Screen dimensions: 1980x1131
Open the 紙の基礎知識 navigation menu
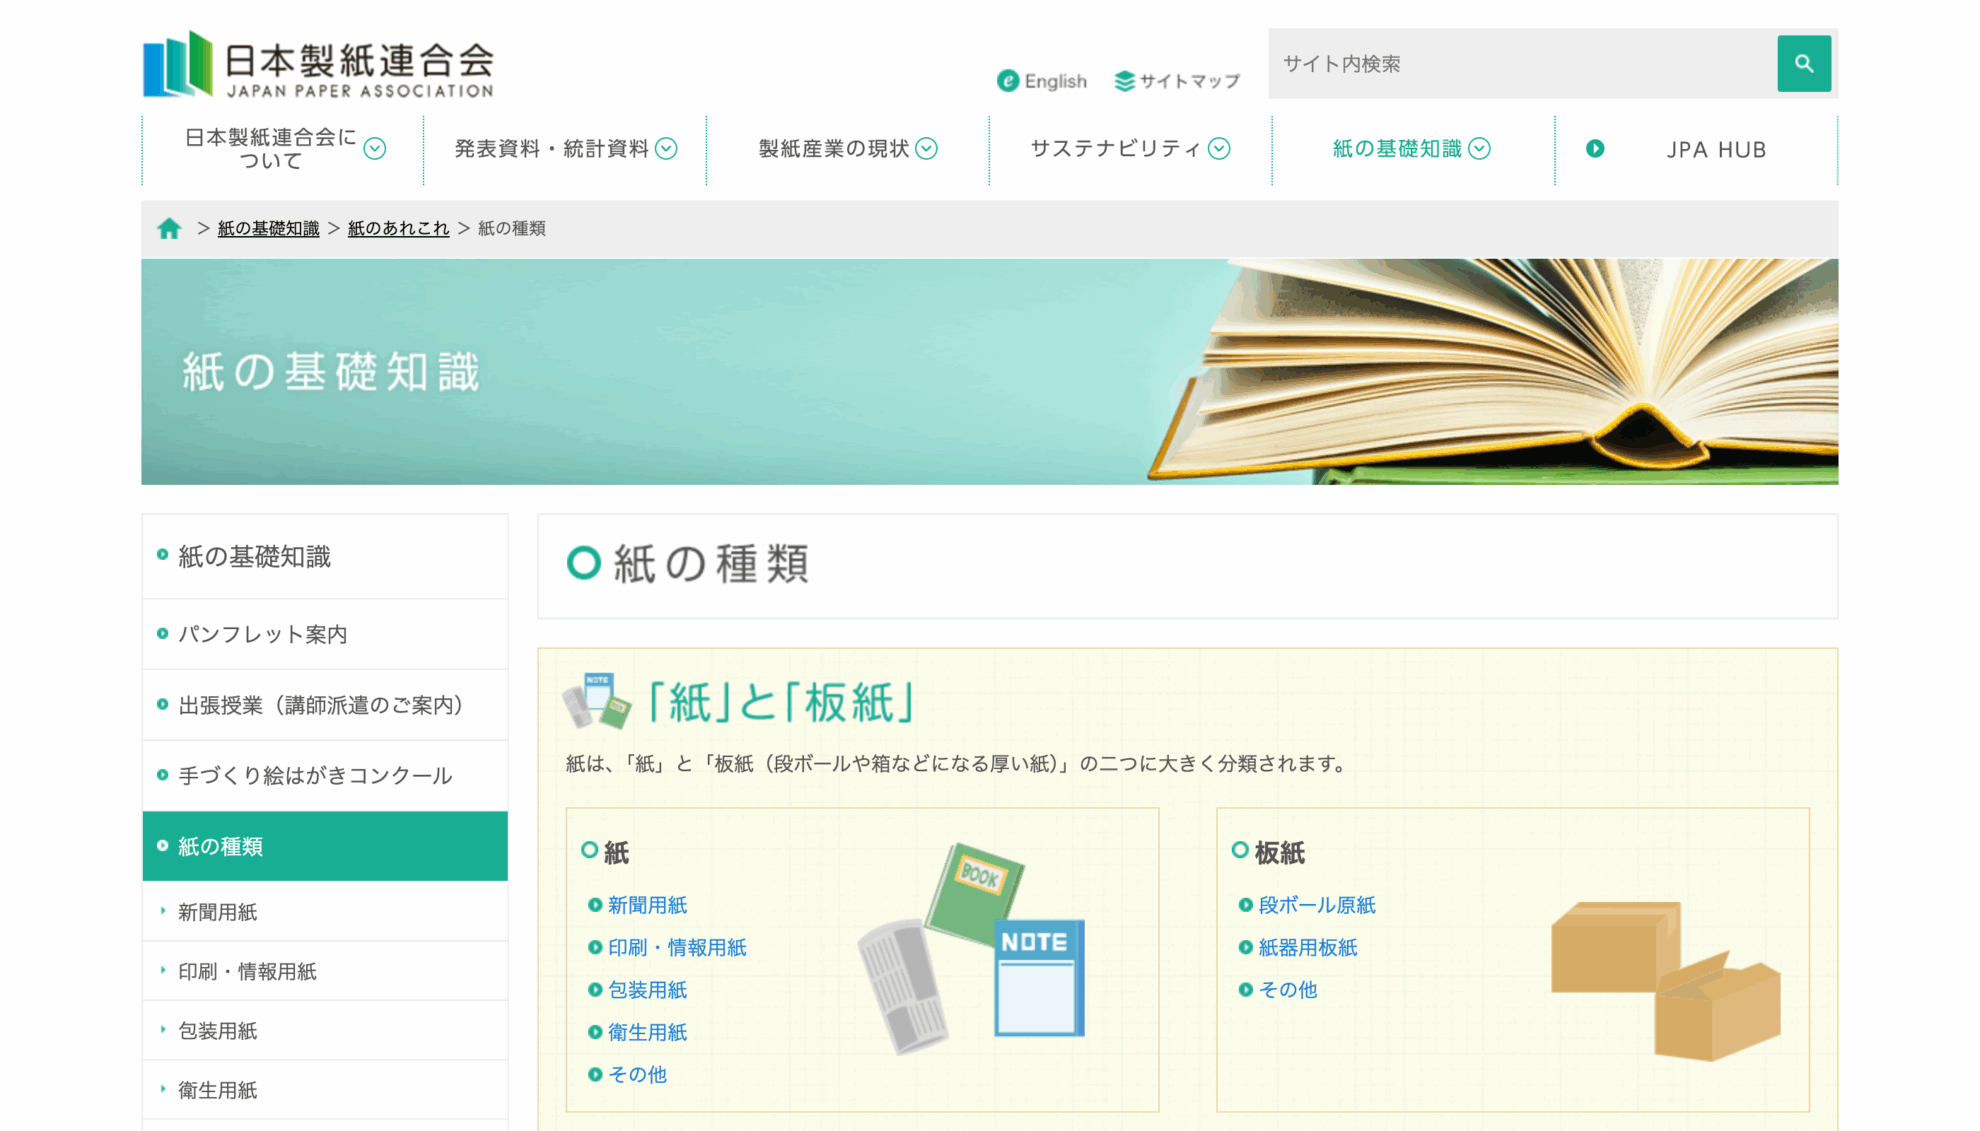coord(1397,149)
